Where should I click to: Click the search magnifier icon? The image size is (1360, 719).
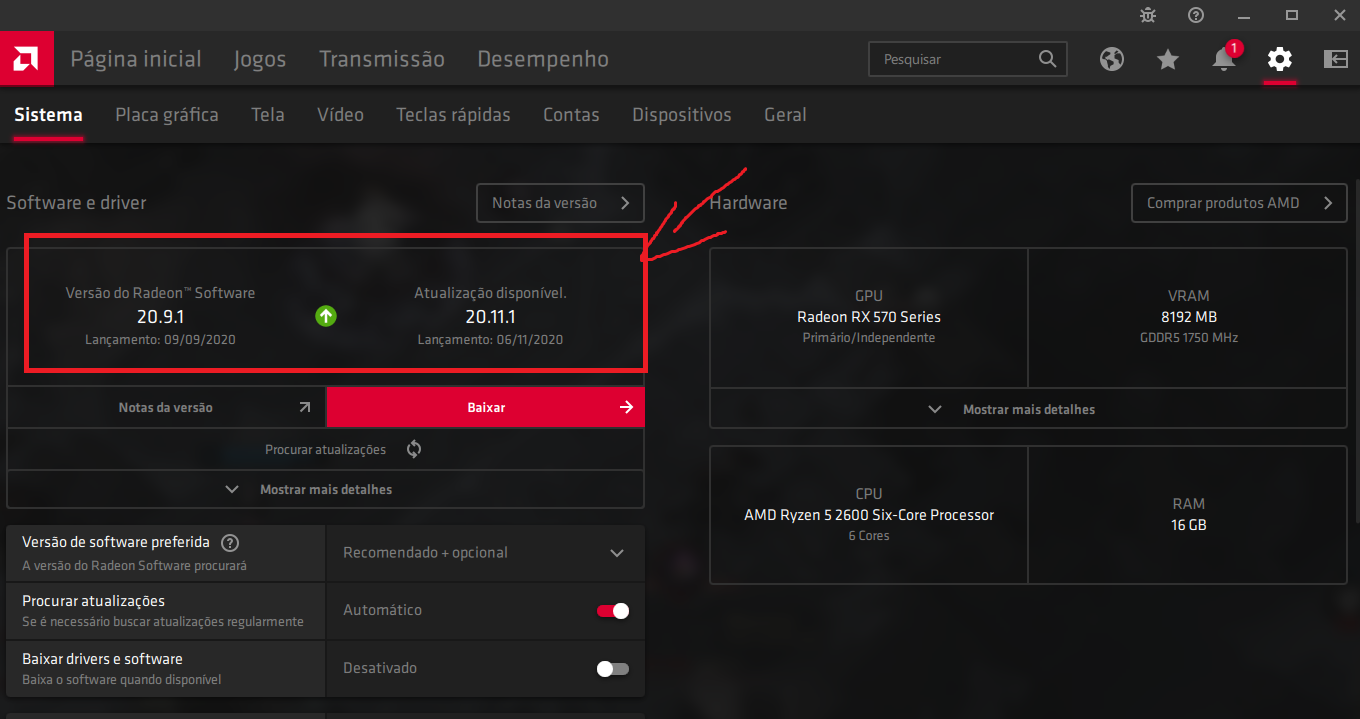1047,59
